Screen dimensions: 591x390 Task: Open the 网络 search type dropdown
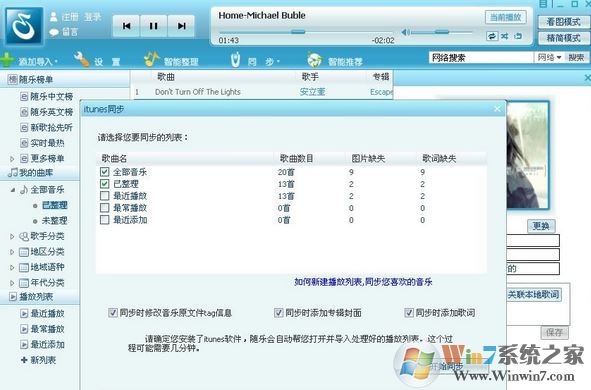[x=549, y=57]
